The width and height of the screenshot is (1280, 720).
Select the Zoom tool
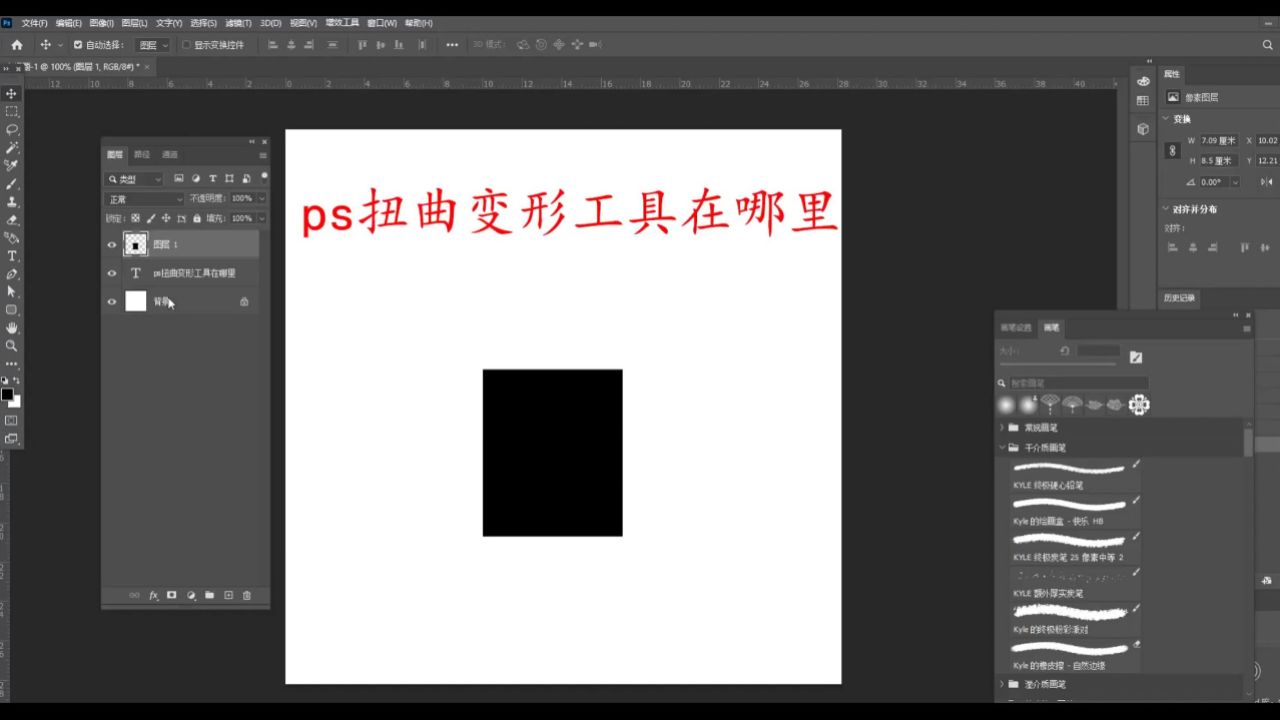(x=10, y=345)
